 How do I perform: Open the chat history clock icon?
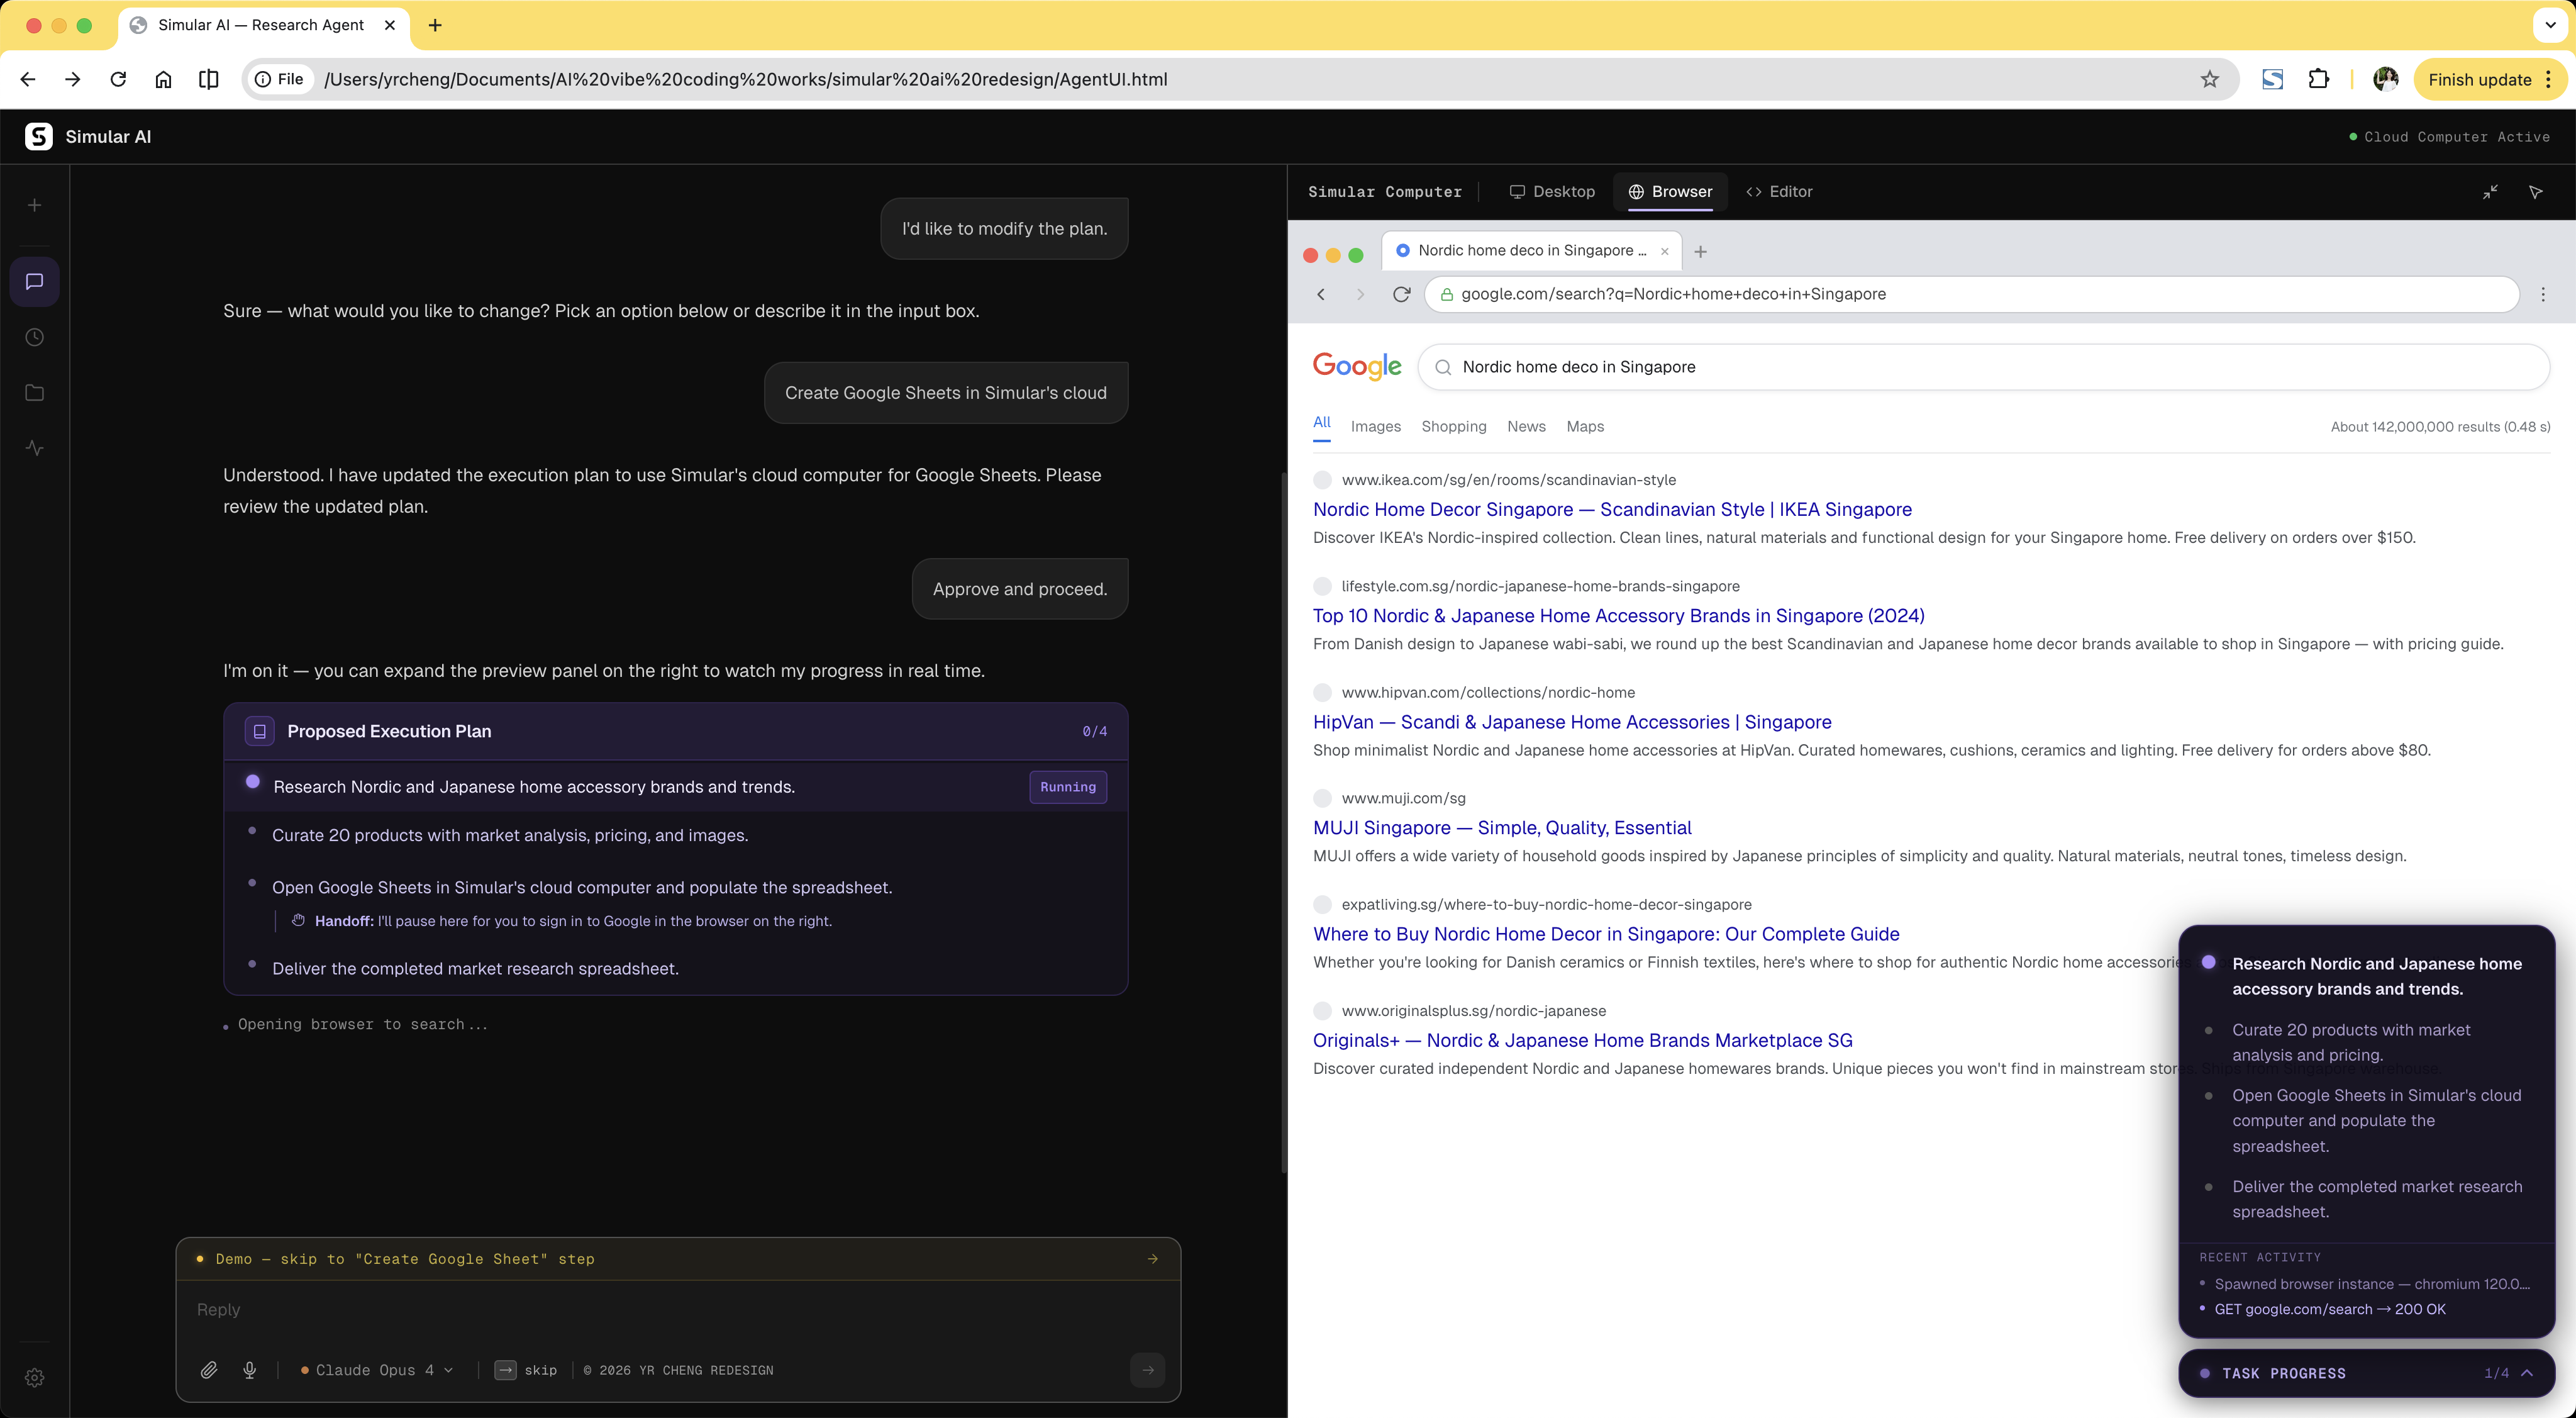tap(34, 337)
